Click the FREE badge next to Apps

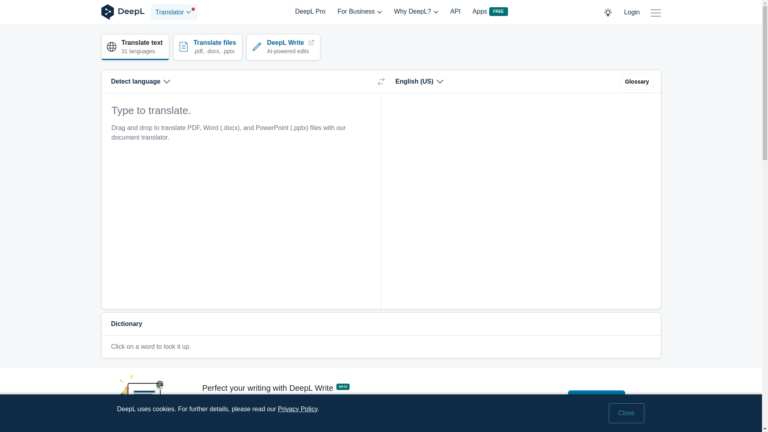point(498,12)
